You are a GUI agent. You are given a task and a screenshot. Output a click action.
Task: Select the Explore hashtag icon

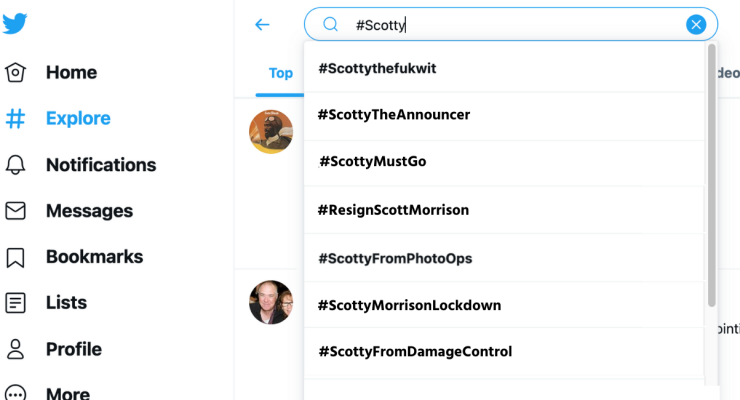pyautogui.click(x=15, y=118)
